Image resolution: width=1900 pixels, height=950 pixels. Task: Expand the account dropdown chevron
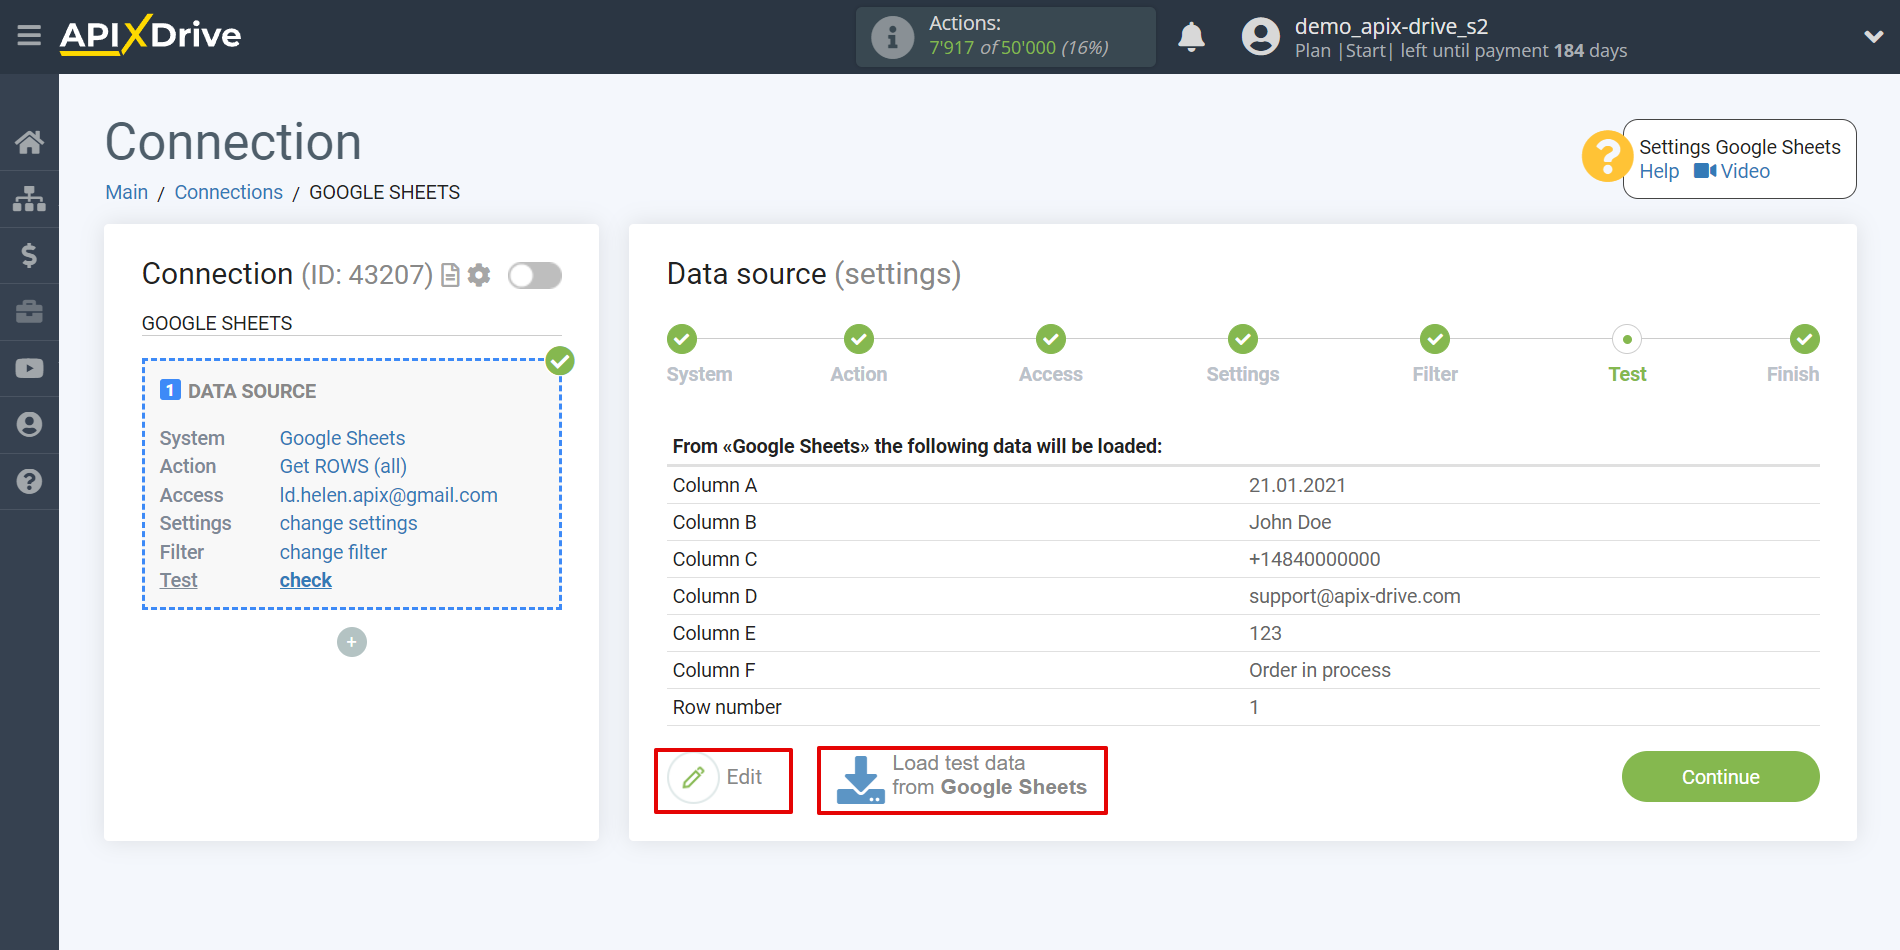pyautogui.click(x=1873, y=37)
